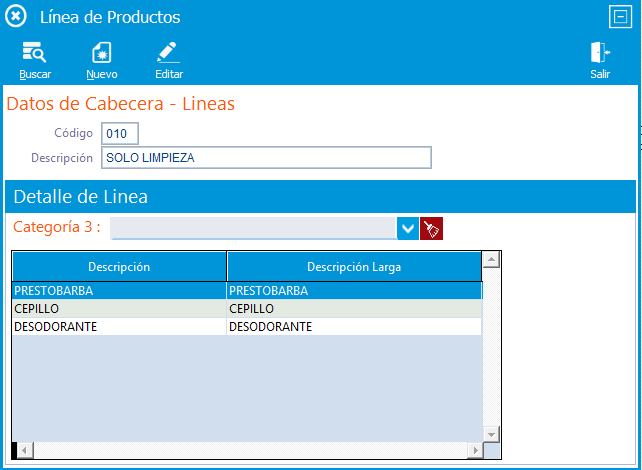Image resolution: width=642 pixels, height=470 pixels.
Task: Click the grid's vertical scroll down arrow
Action: coord(491,434)
